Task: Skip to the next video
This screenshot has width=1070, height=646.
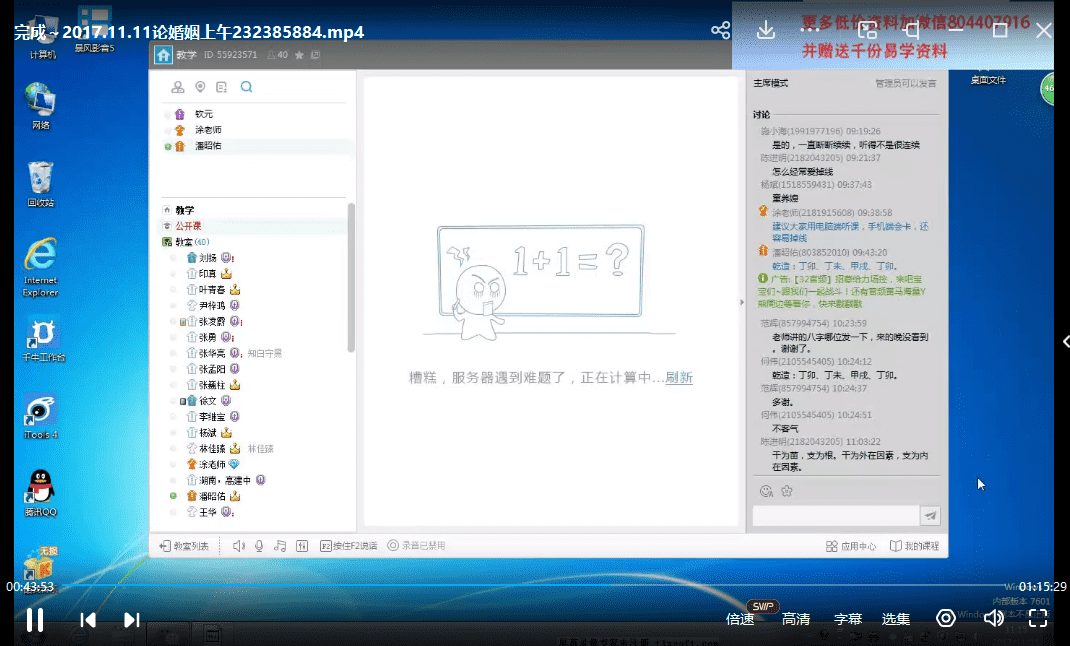Action: [131, 620]
